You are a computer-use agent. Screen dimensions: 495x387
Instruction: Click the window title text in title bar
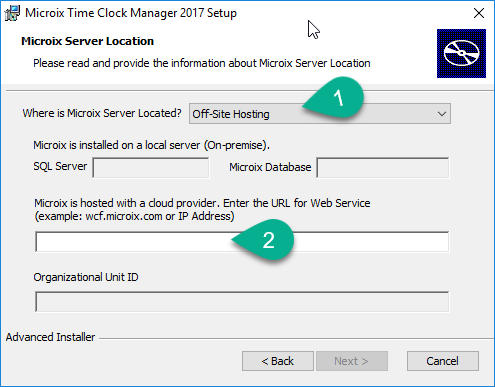coord(131,13)
